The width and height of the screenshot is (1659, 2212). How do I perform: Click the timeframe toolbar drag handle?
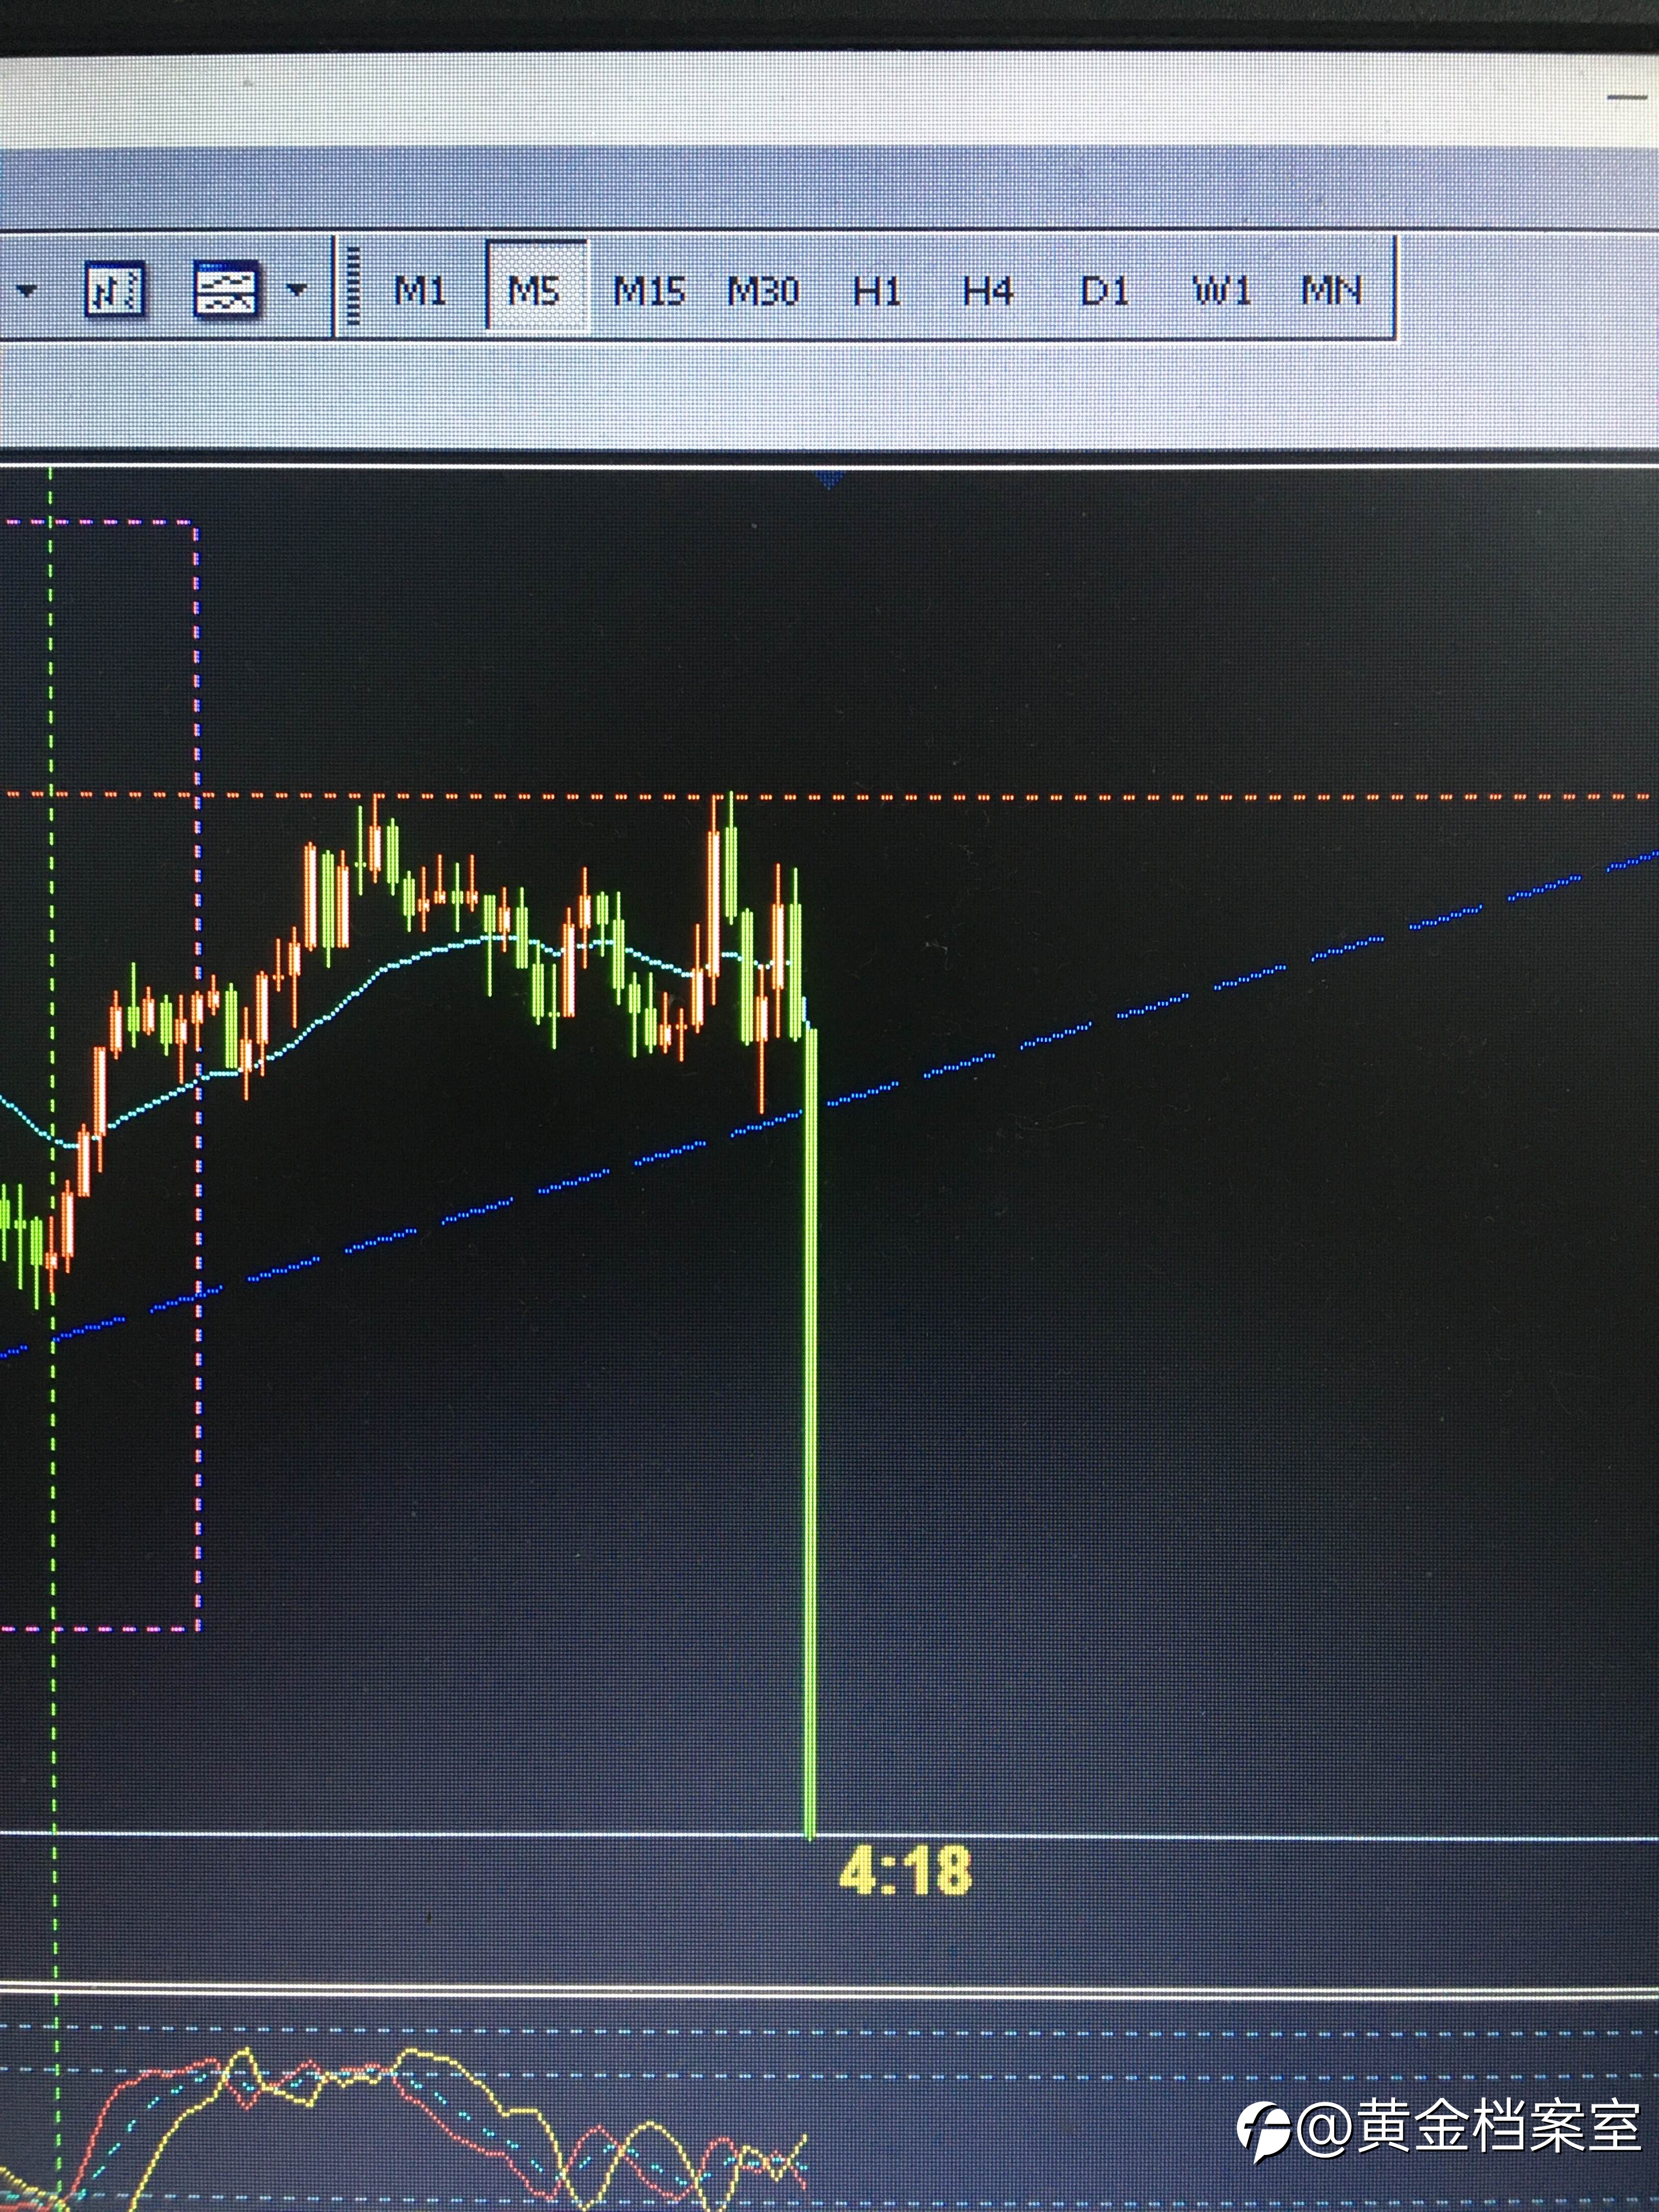(352, 286)
